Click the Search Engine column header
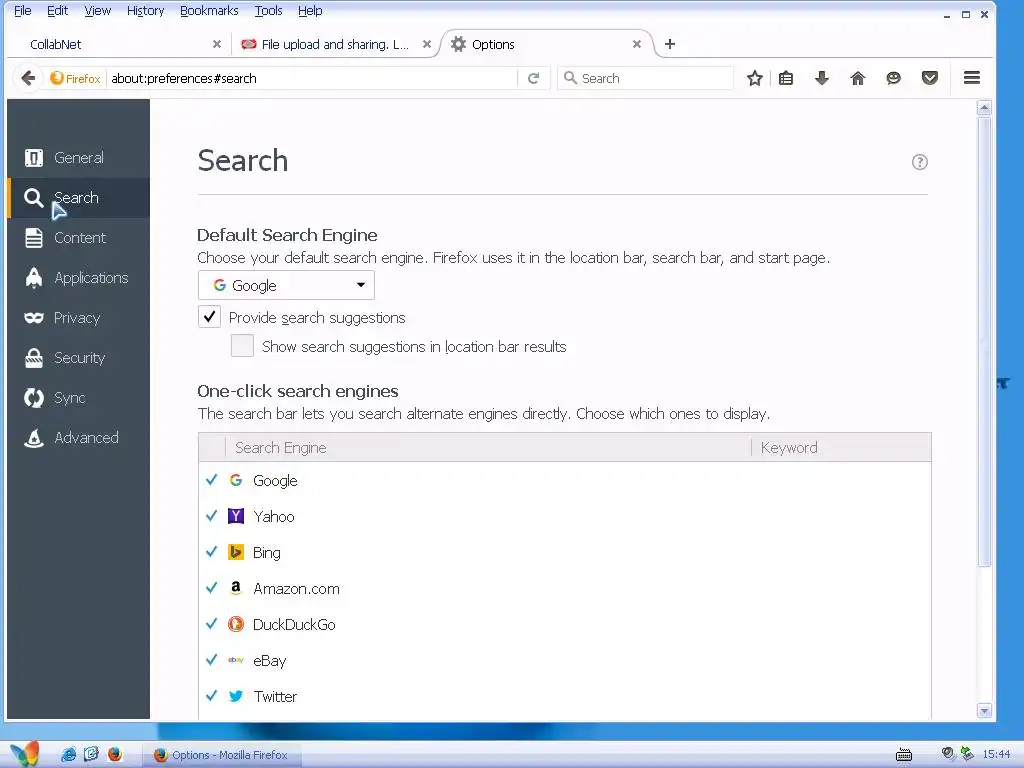 (488, 447)
